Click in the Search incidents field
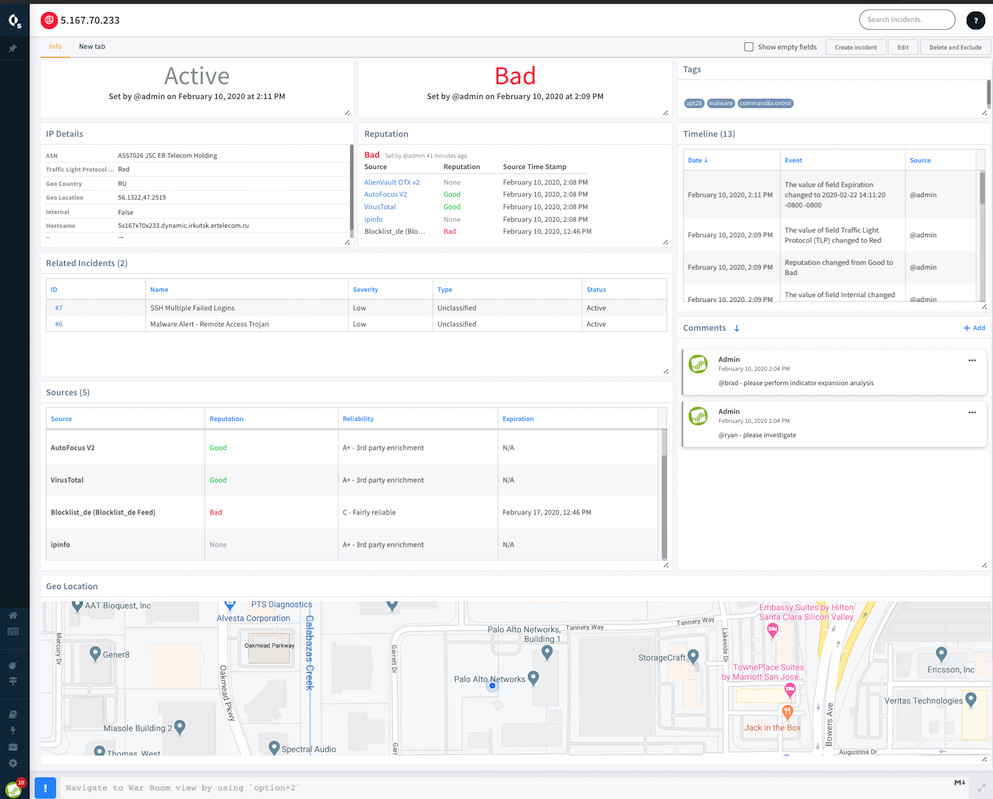The height and width of the screenshot is (799, 993). (906, 20)
